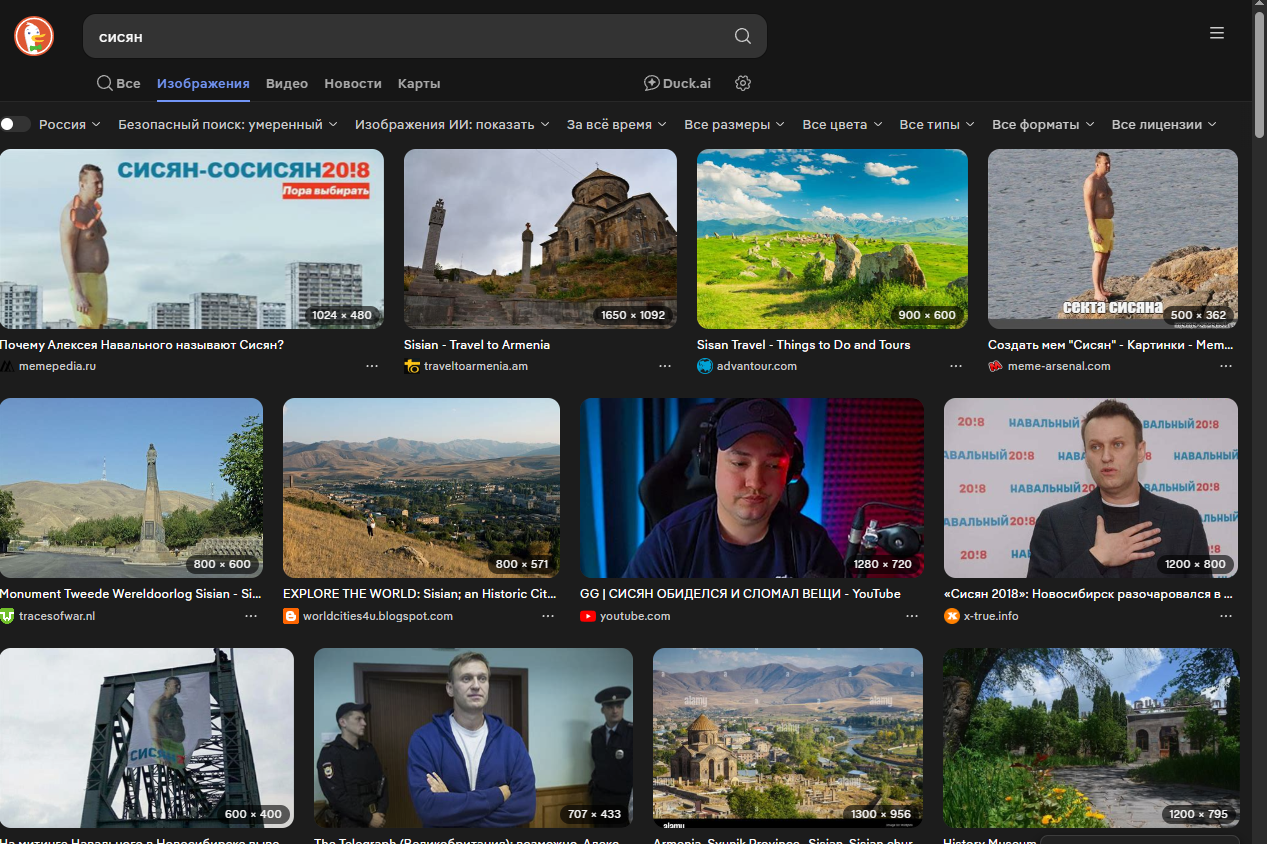The image size is (1267, 844).
Task: Click the Blogger favicon for worldcities4u
Action: (291, 616)
